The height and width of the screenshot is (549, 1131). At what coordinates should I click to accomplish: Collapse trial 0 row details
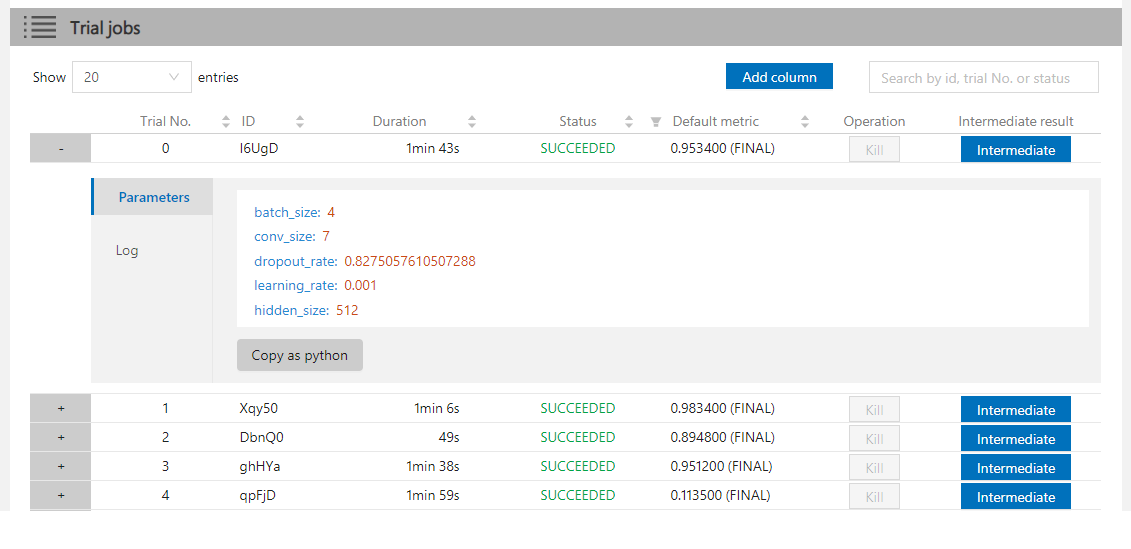pos(61,148)
